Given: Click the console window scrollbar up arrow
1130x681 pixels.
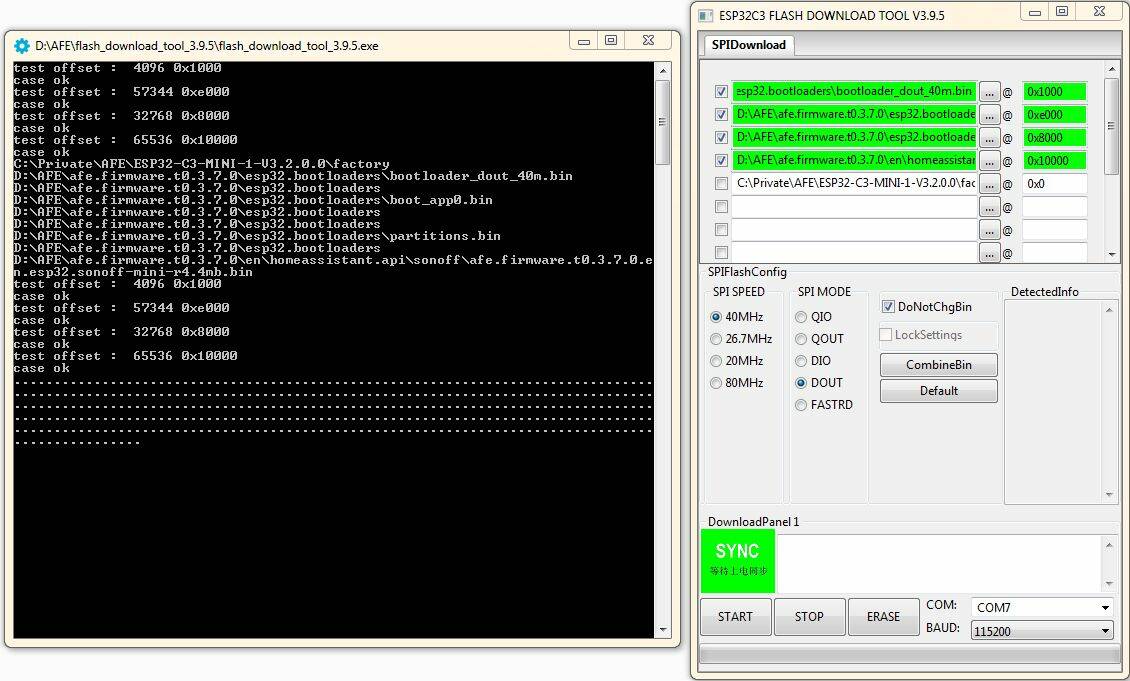Looking at the screenshot, I should (663, 70).
